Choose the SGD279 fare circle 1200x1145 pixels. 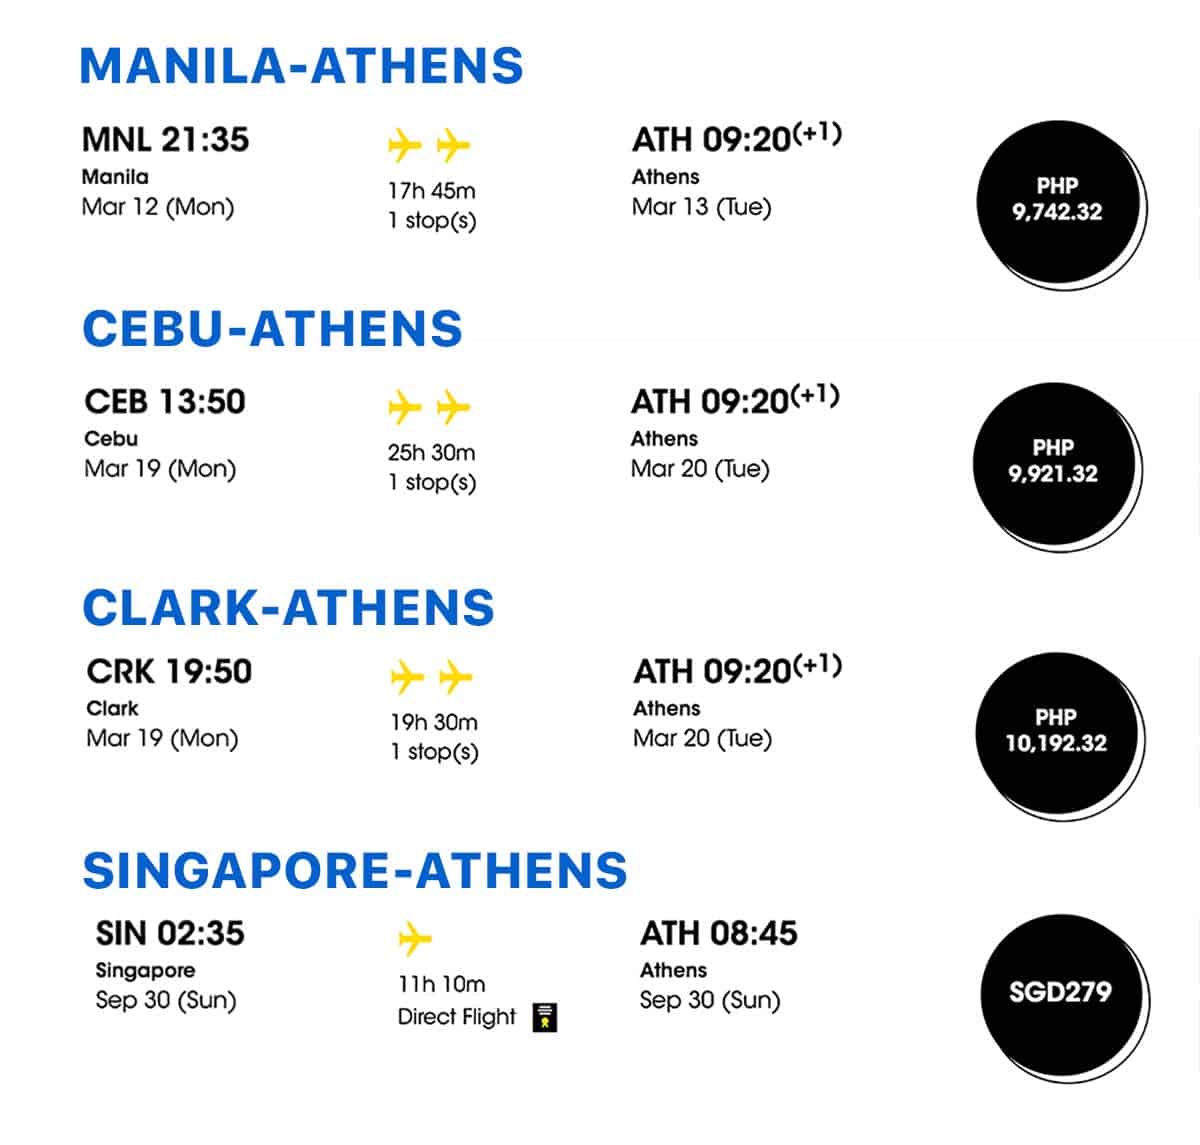[x=1061, y=993]
